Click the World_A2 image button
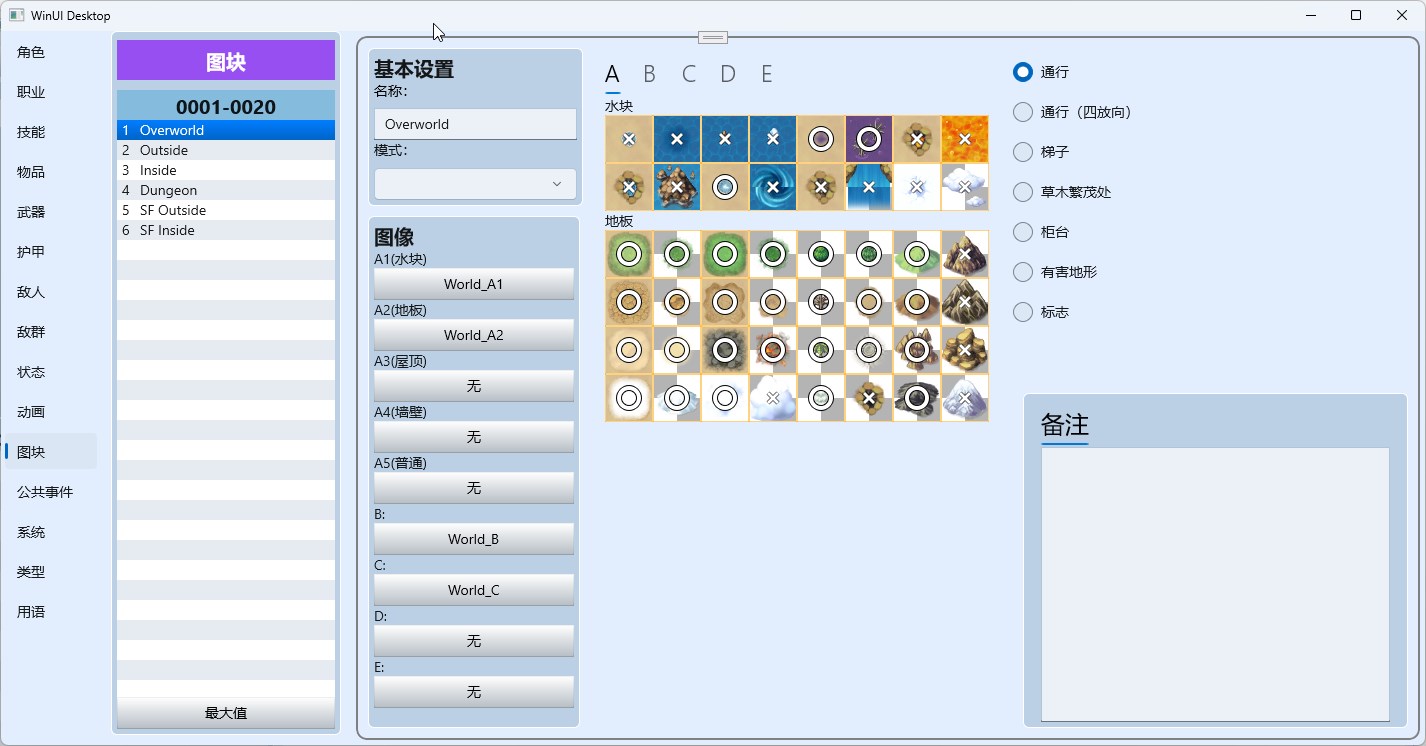Image resolution: width=1426 pixels, height=746 pixels. pos(474,335)
